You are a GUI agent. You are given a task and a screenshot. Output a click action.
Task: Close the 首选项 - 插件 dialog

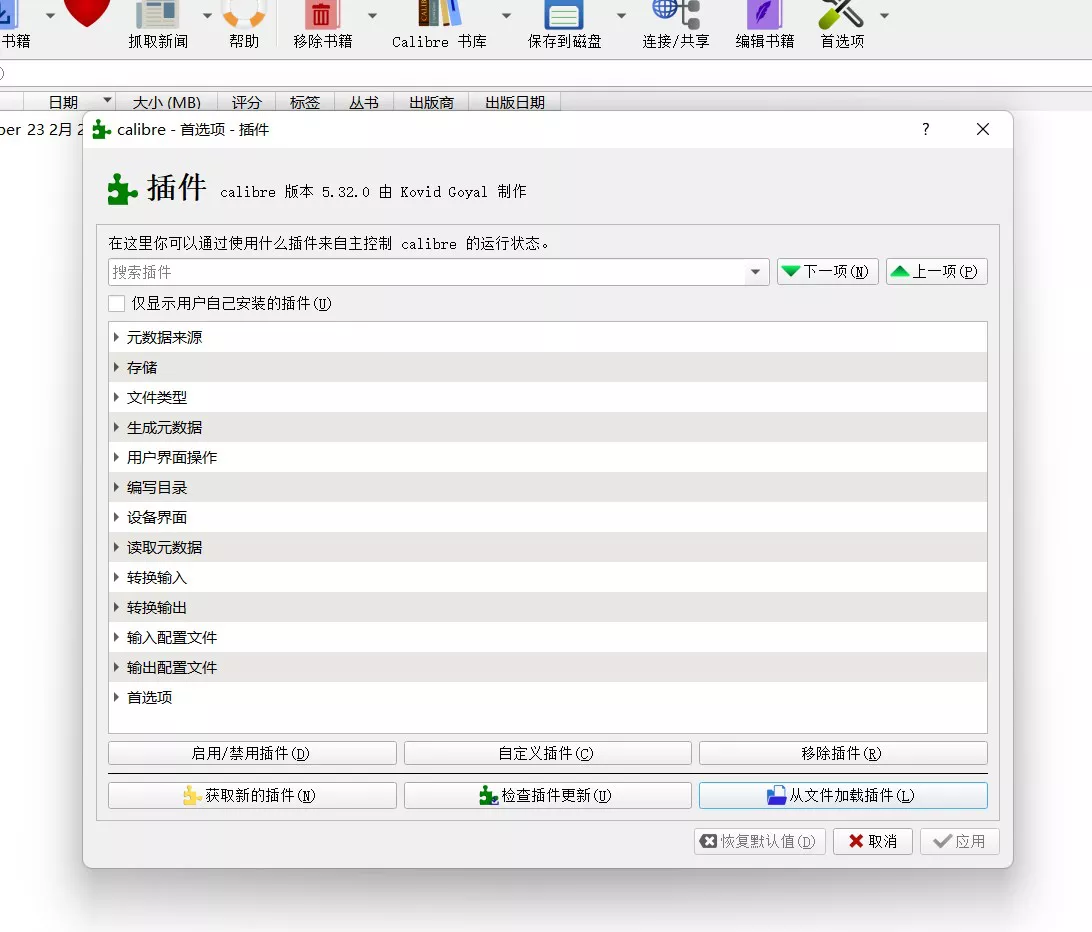tap(983, 129)
